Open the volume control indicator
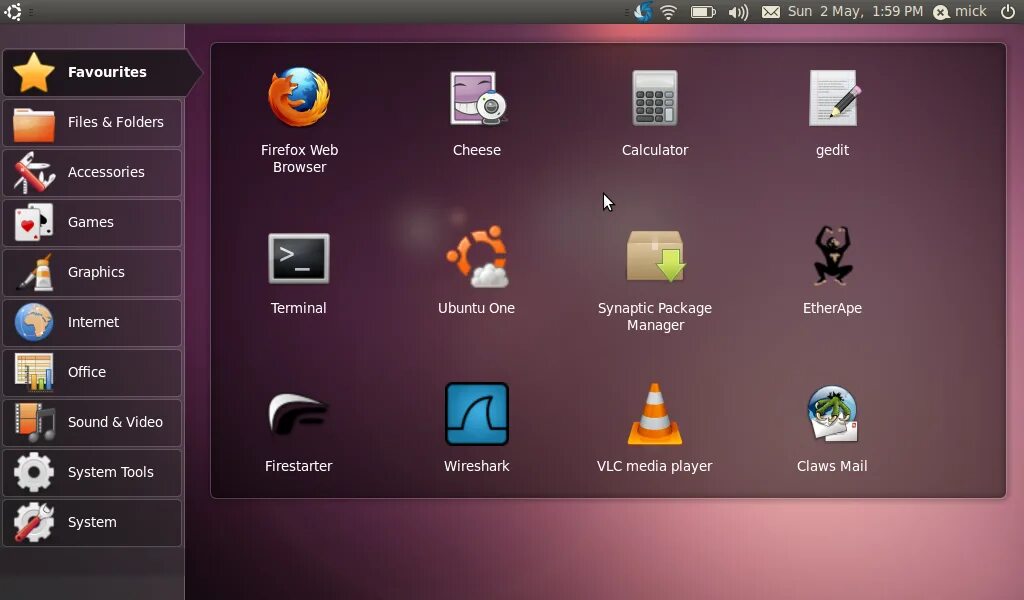This screenshot has height=600, width=1024. (738, 12)
